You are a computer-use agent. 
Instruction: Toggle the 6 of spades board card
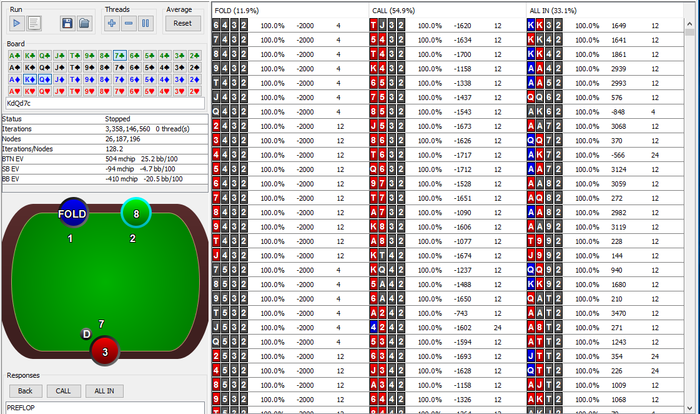[134, 67]
